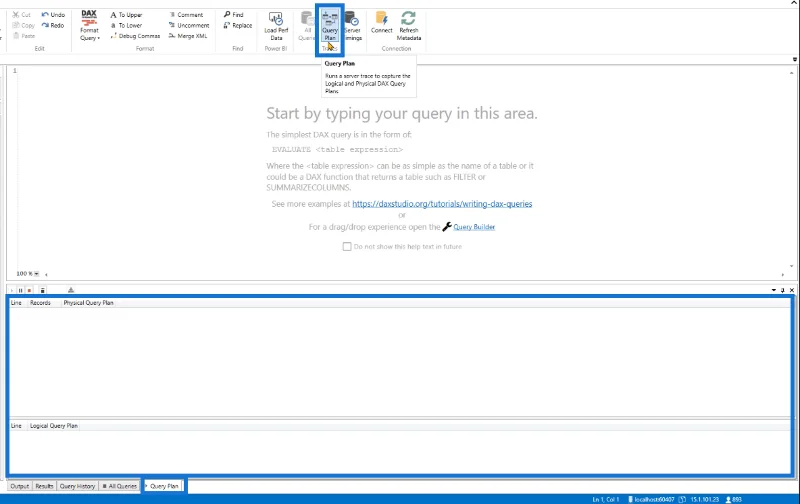Image resolution: width=800 pixels, height=504 pixels.
Task: Click the clear trace trash icon
Action: [42, 290]
